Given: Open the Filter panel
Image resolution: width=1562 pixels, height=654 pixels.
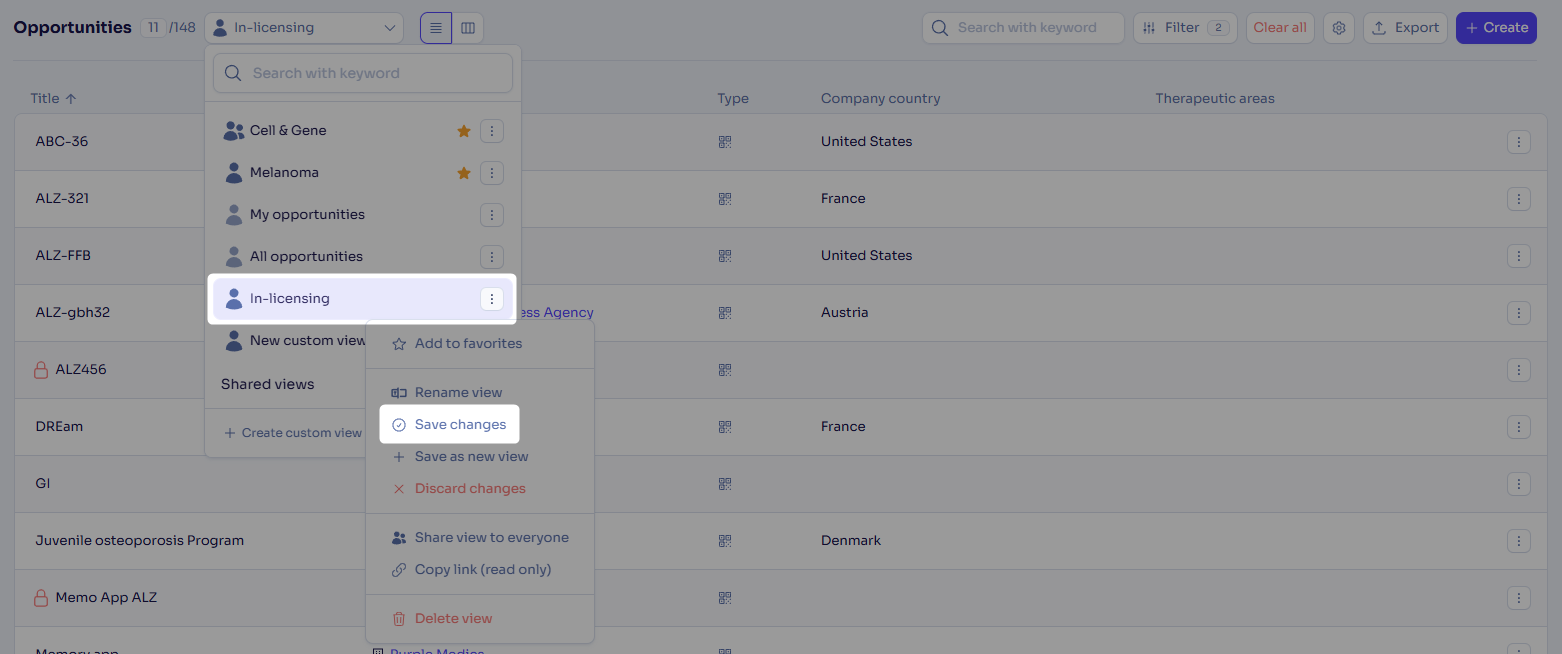Looking at the screenshot, I should 1184,28.
